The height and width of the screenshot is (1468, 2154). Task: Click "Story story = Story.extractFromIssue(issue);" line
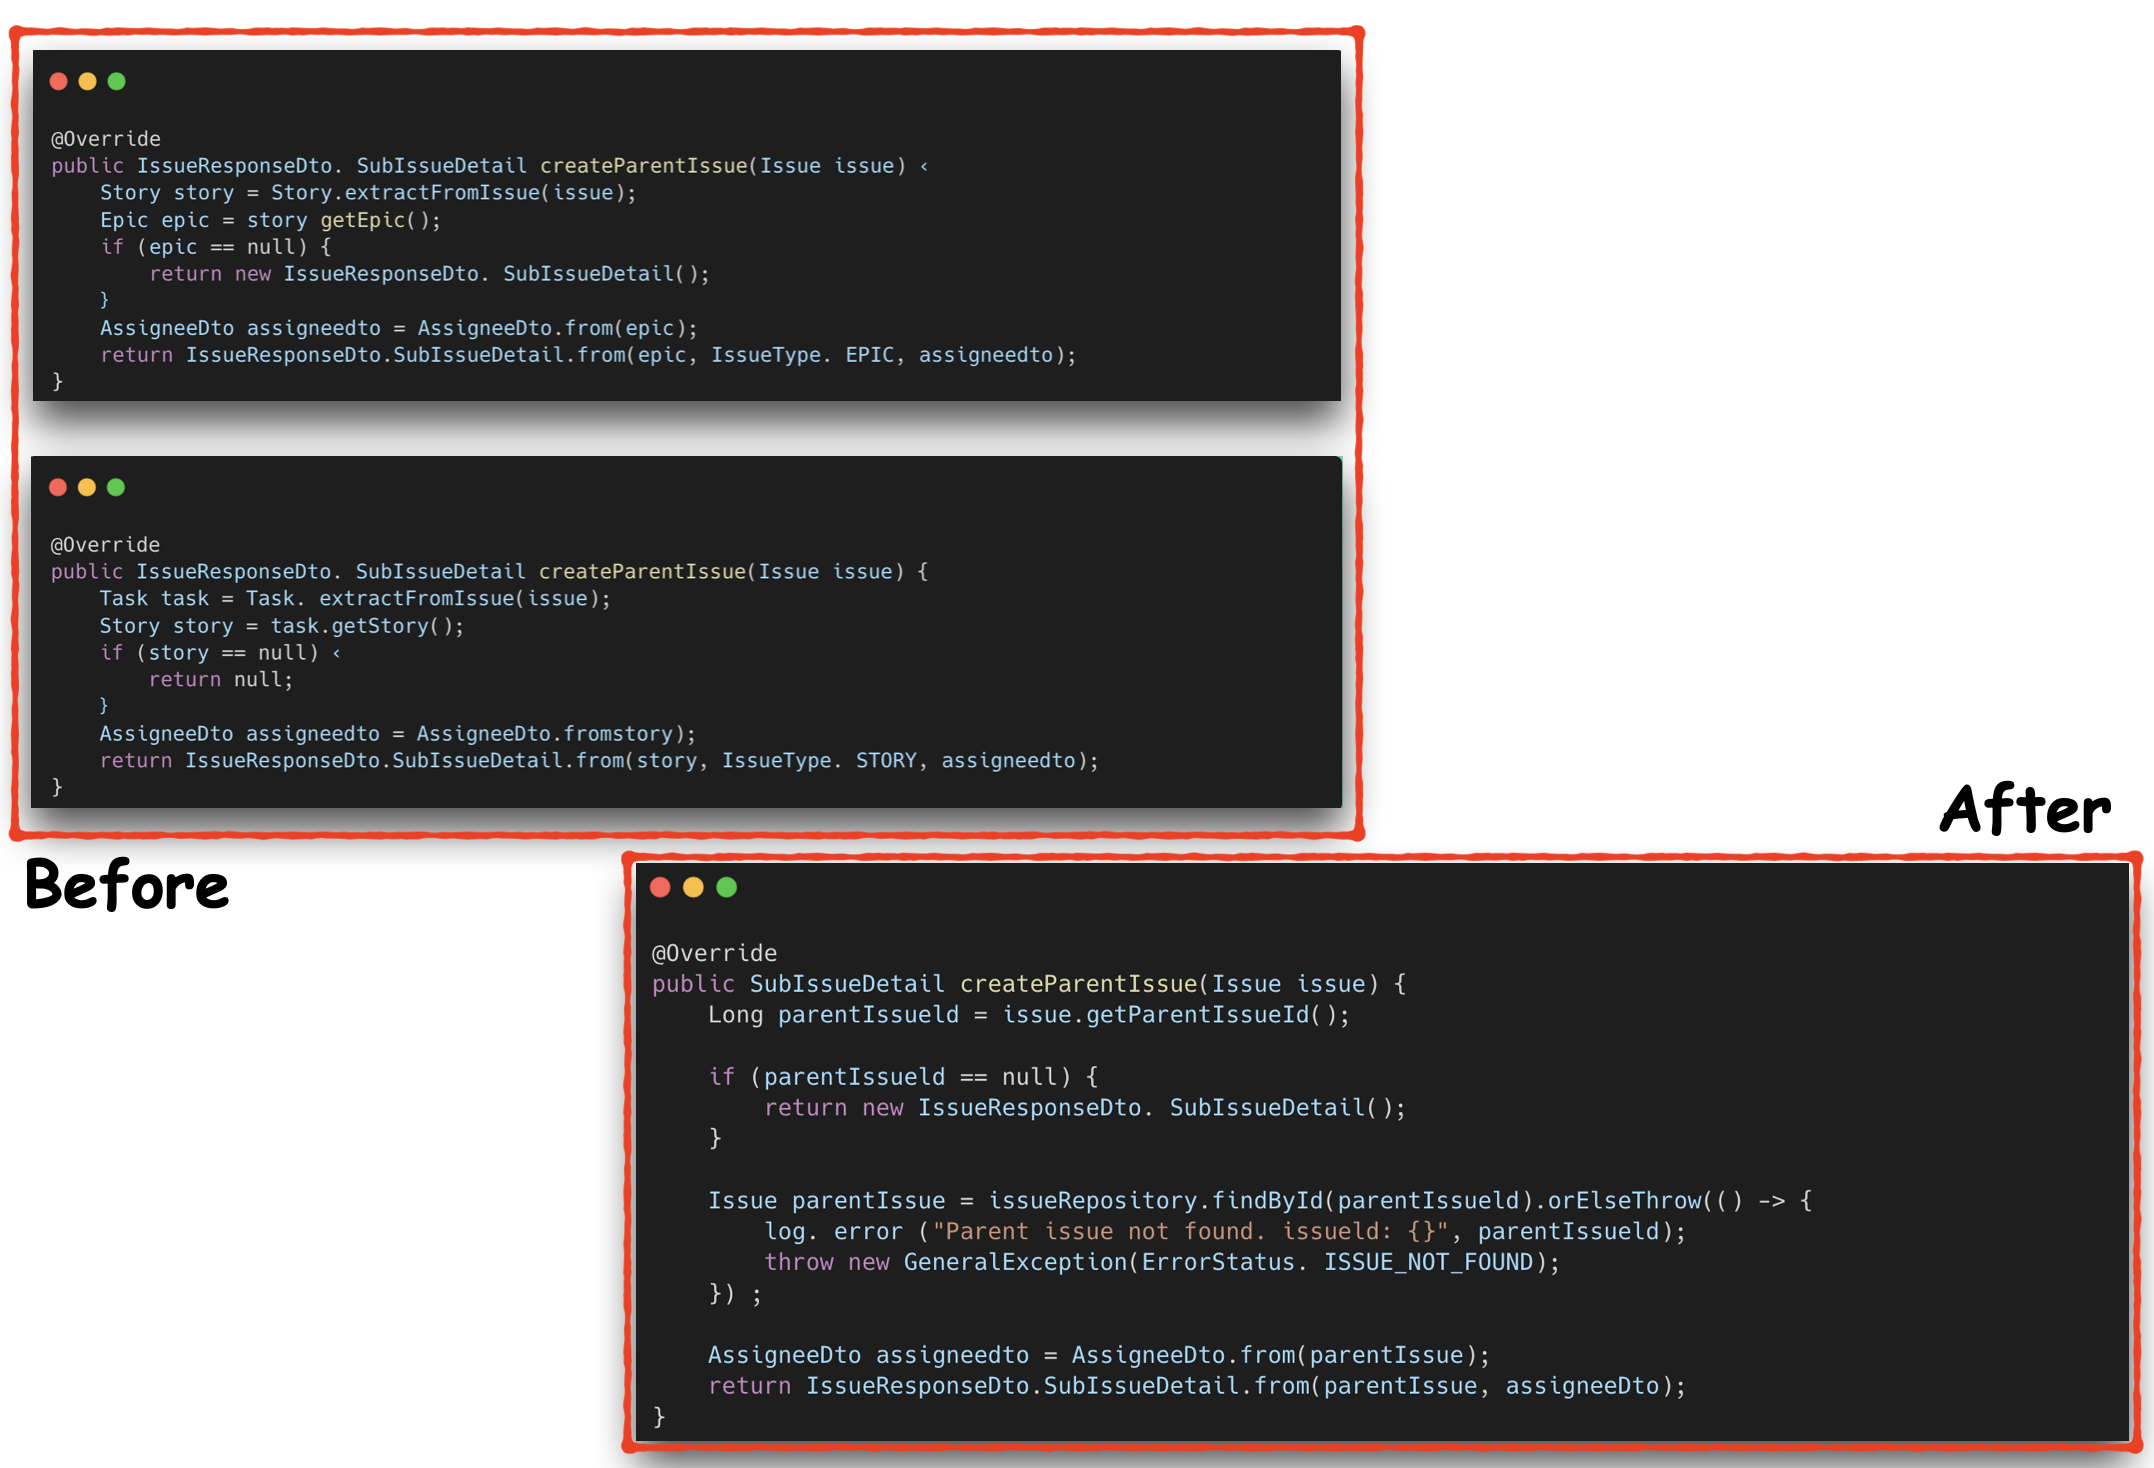pyautogui.click(x=368, y=193)
